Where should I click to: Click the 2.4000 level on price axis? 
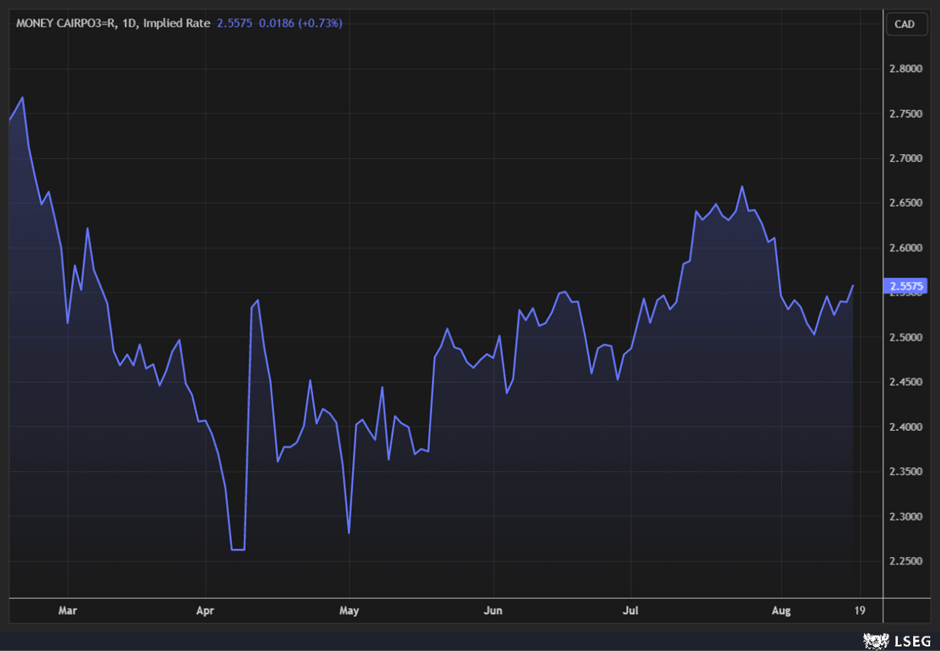click(x=905, y=427)
